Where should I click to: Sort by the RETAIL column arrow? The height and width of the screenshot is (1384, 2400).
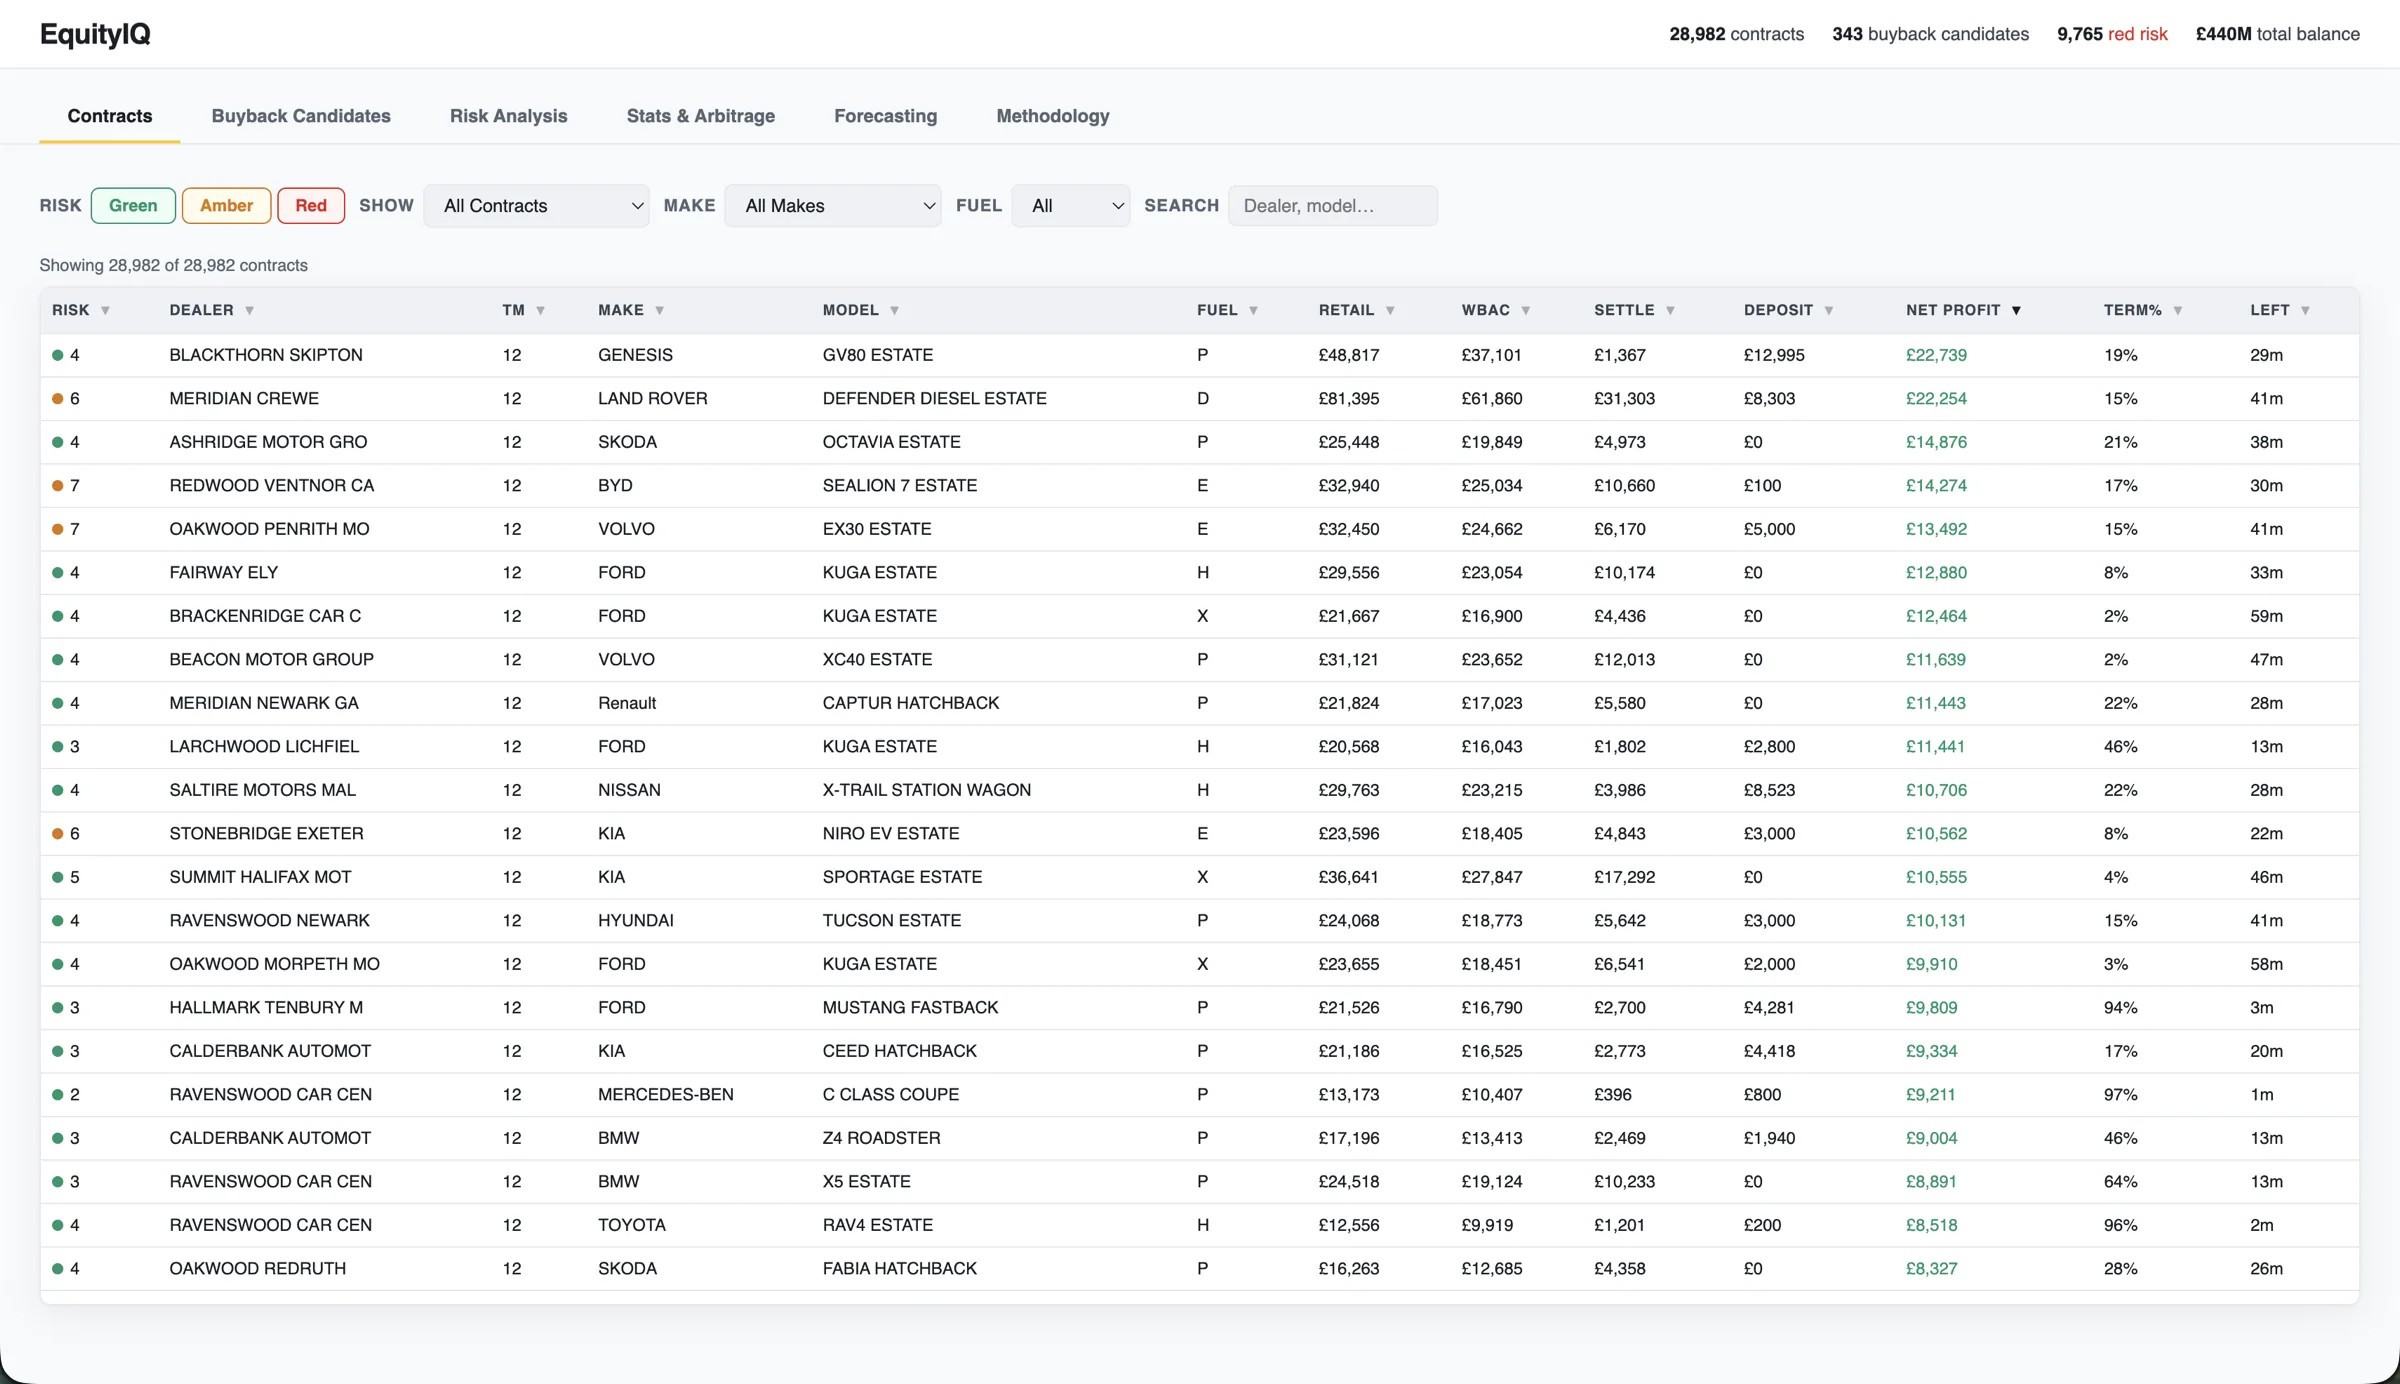1390,311
